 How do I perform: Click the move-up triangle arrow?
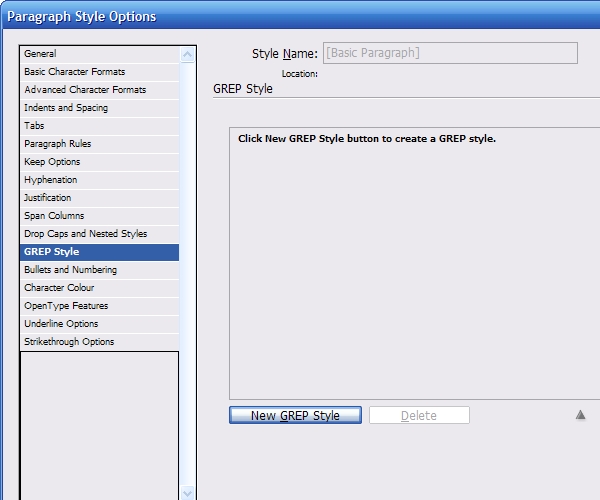pyautogui.click(x=580, y=415)
